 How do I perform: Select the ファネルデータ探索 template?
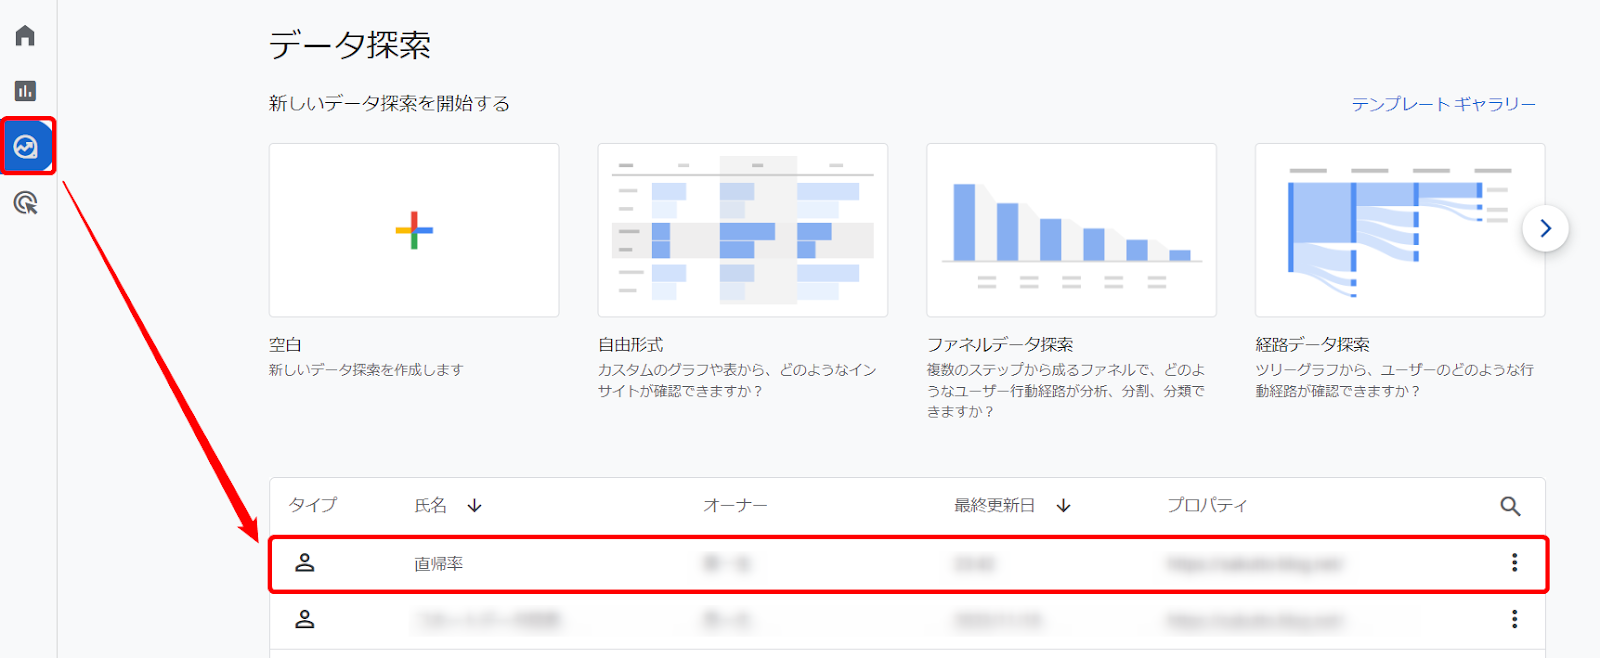click(1071, 230)
